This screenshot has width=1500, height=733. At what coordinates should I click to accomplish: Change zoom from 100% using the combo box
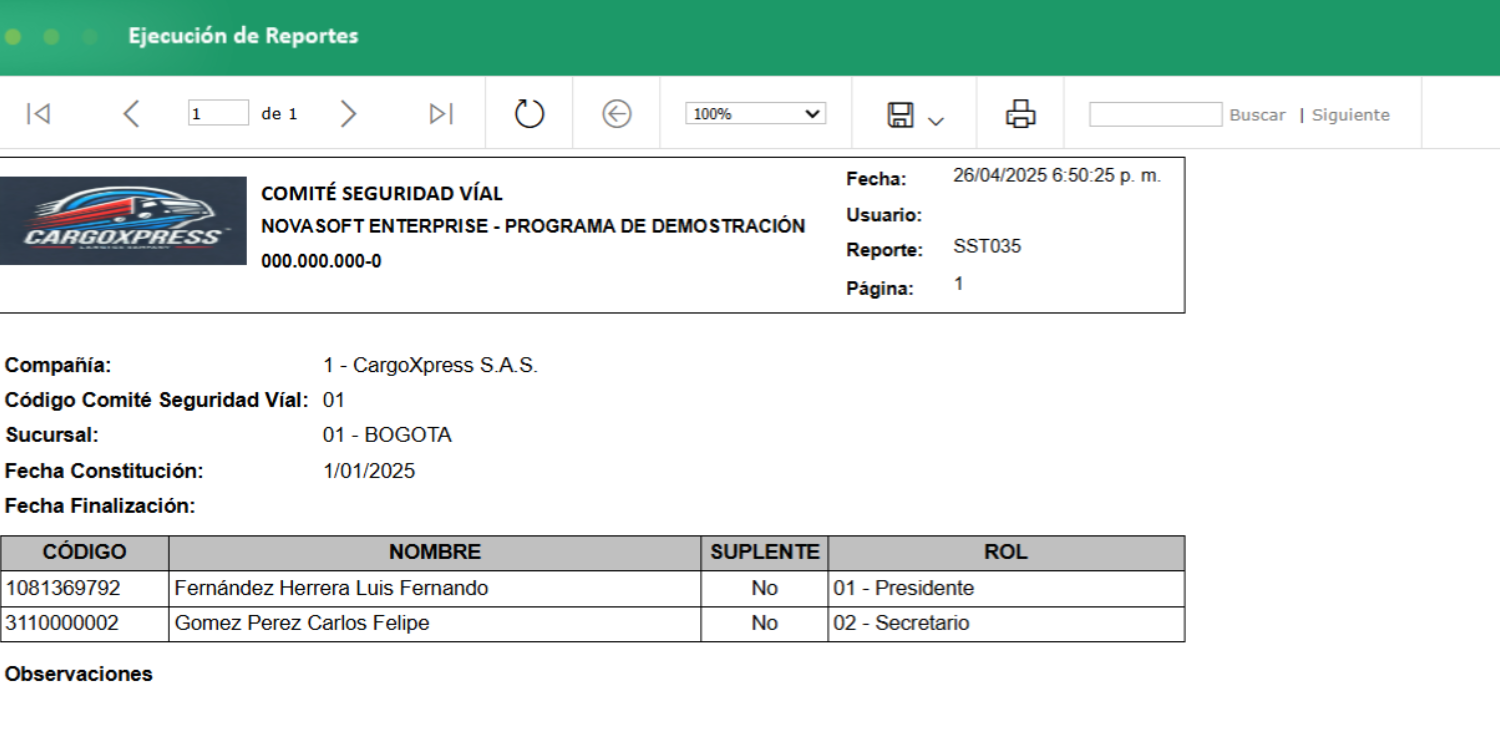click(x=757, y=112)
